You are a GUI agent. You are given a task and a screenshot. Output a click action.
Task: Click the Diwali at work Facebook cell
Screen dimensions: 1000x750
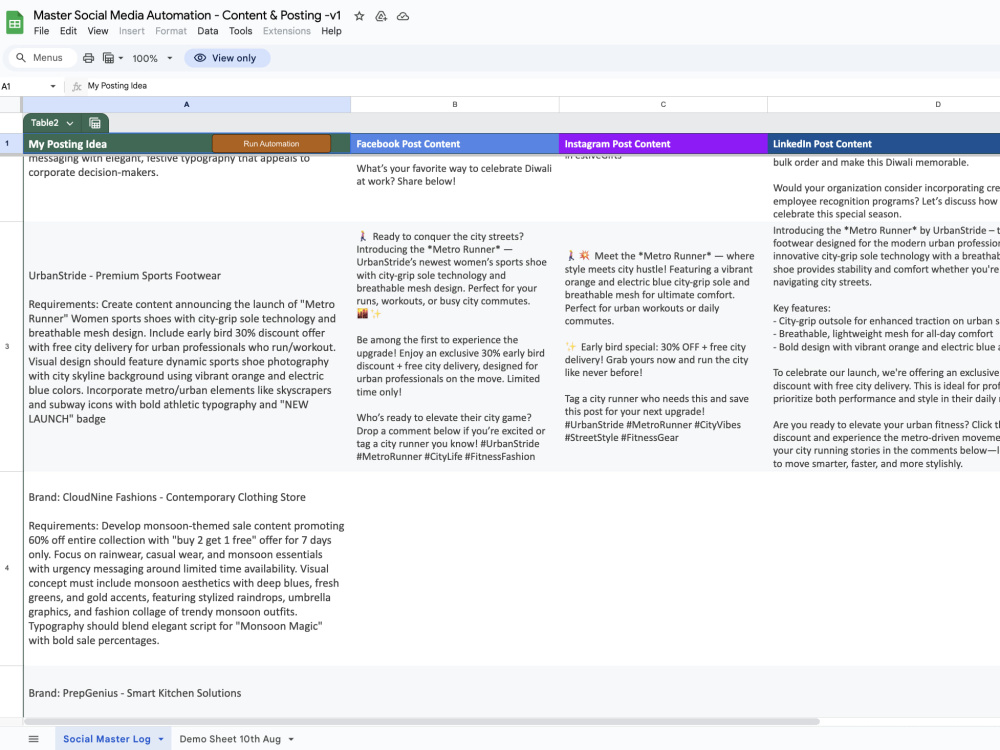(455, 188)
